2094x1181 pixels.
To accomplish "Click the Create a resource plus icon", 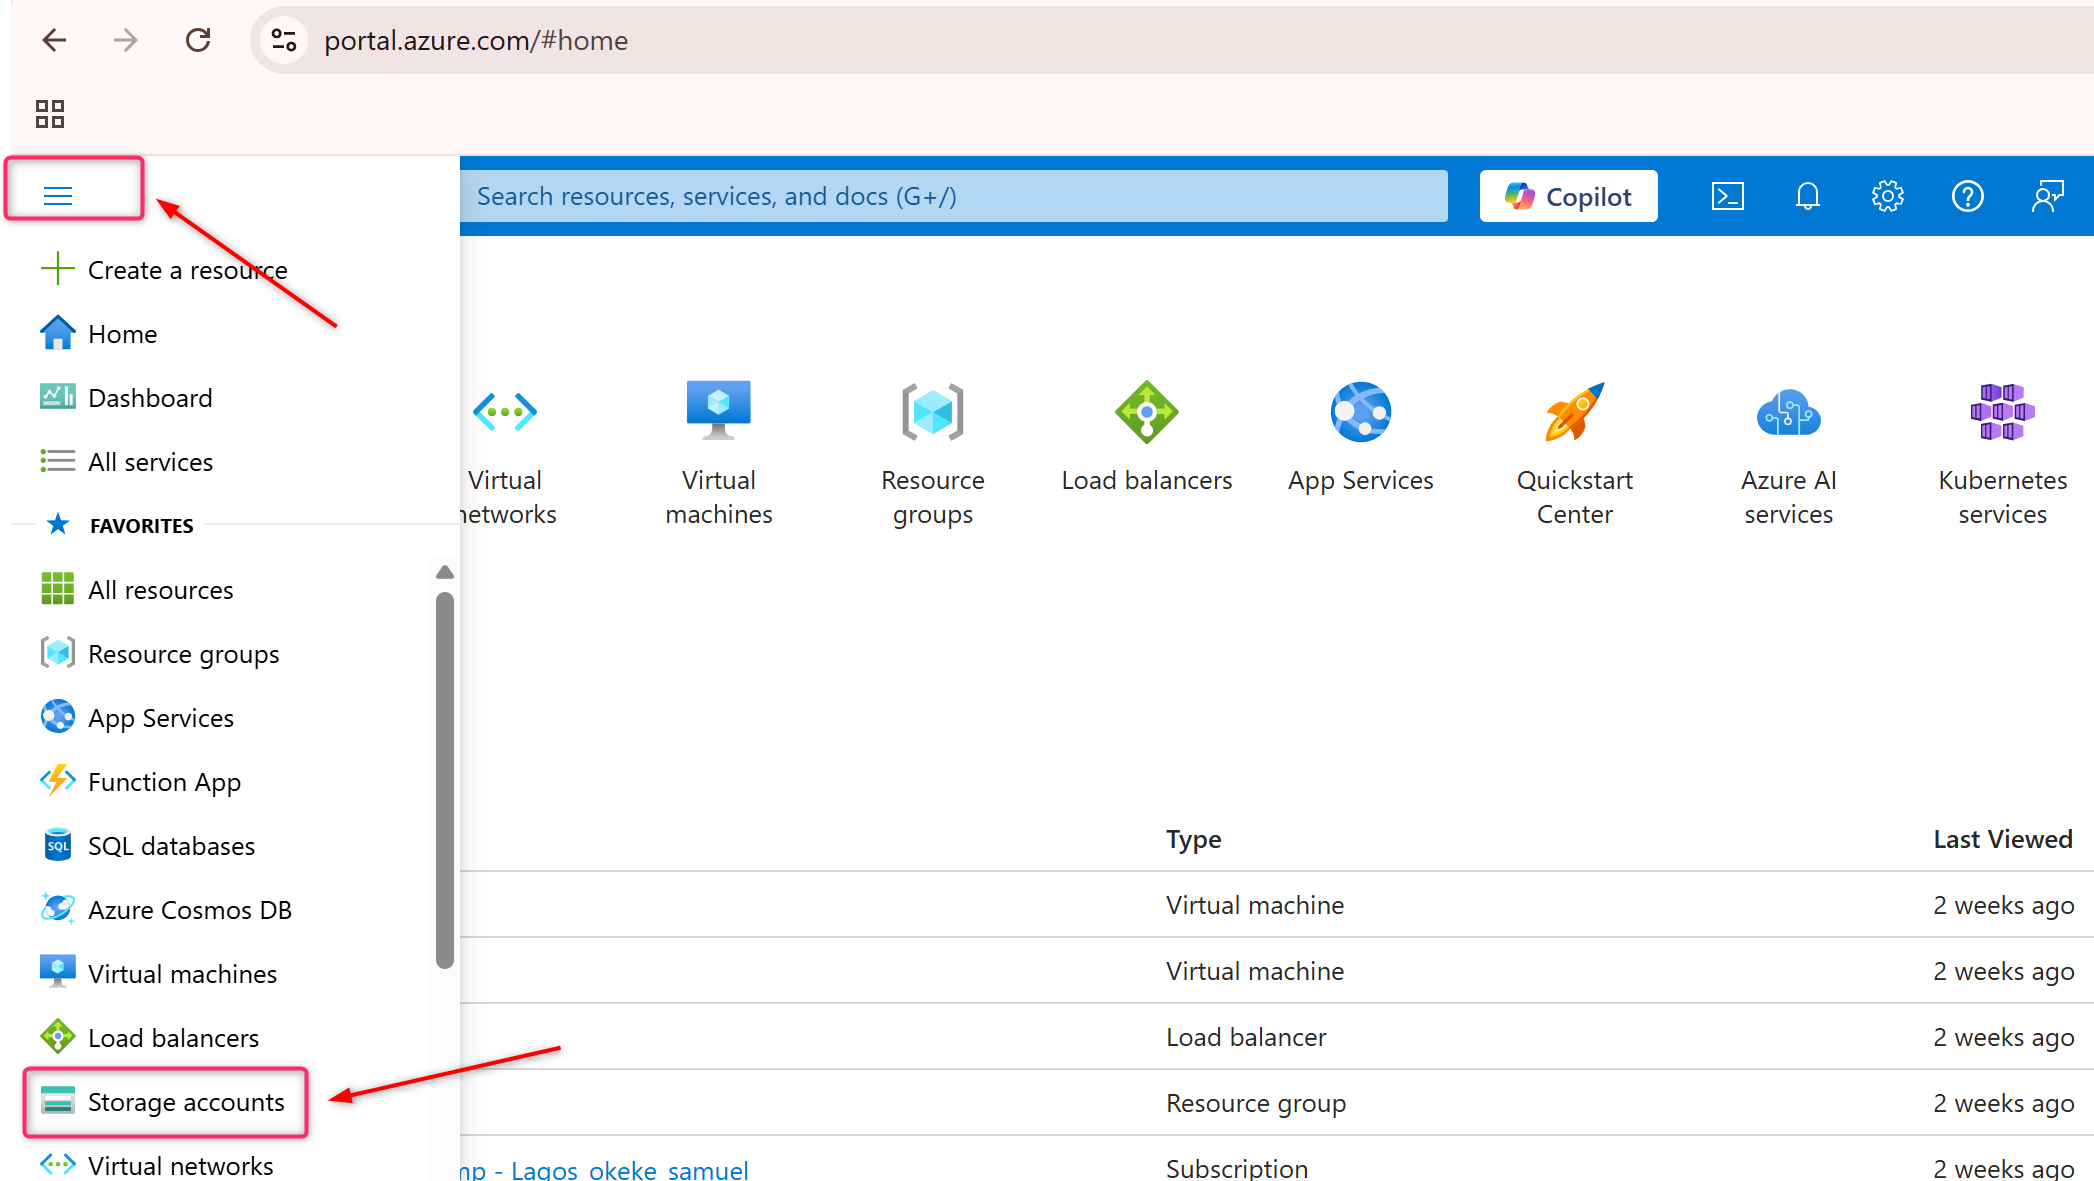I will pos(58,269).
